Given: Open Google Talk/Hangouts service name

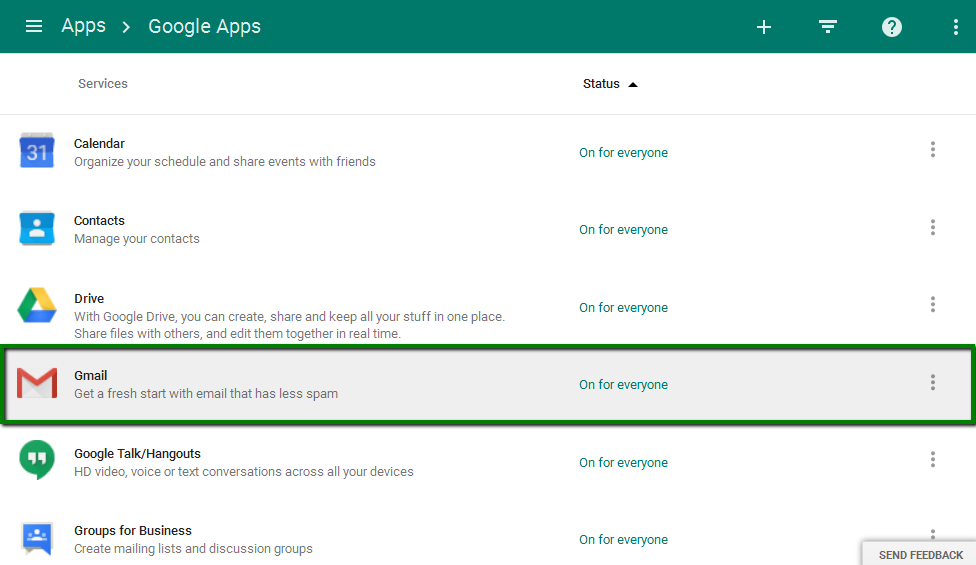Looking at the screenshot, I should coord(137,453).
